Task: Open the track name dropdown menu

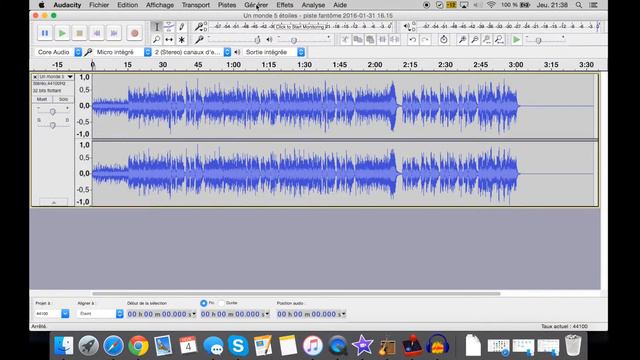Action: [70, 77]
